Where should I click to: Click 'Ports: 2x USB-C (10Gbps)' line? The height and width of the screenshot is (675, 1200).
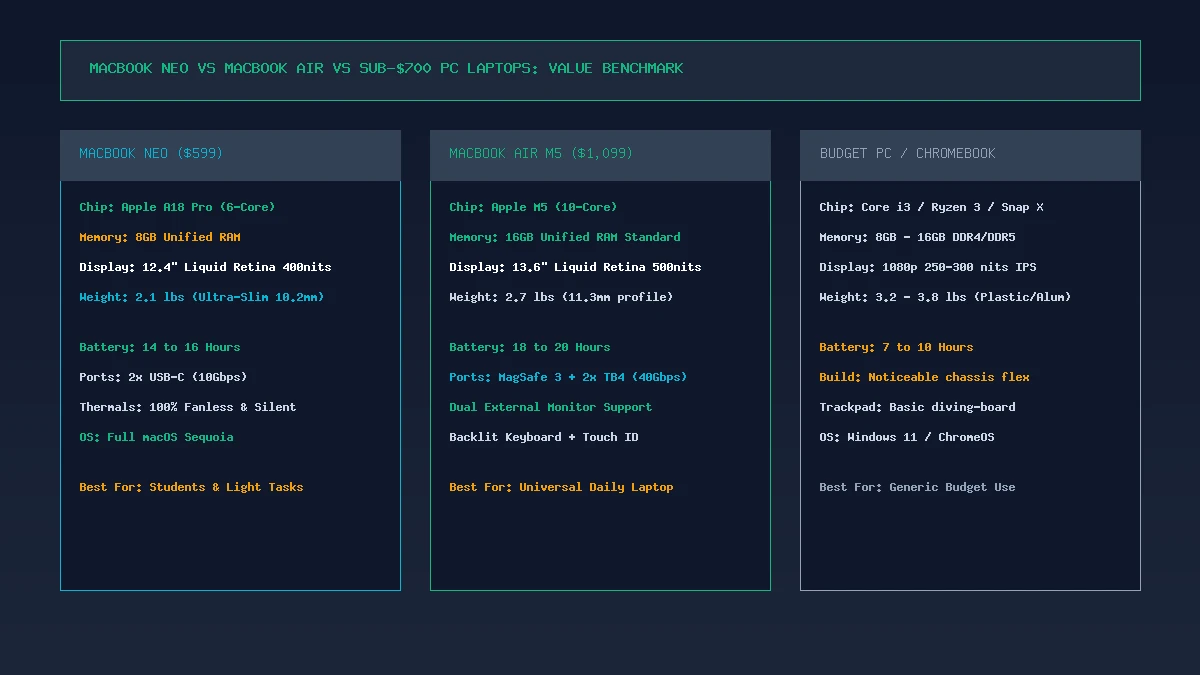(163, 377)
